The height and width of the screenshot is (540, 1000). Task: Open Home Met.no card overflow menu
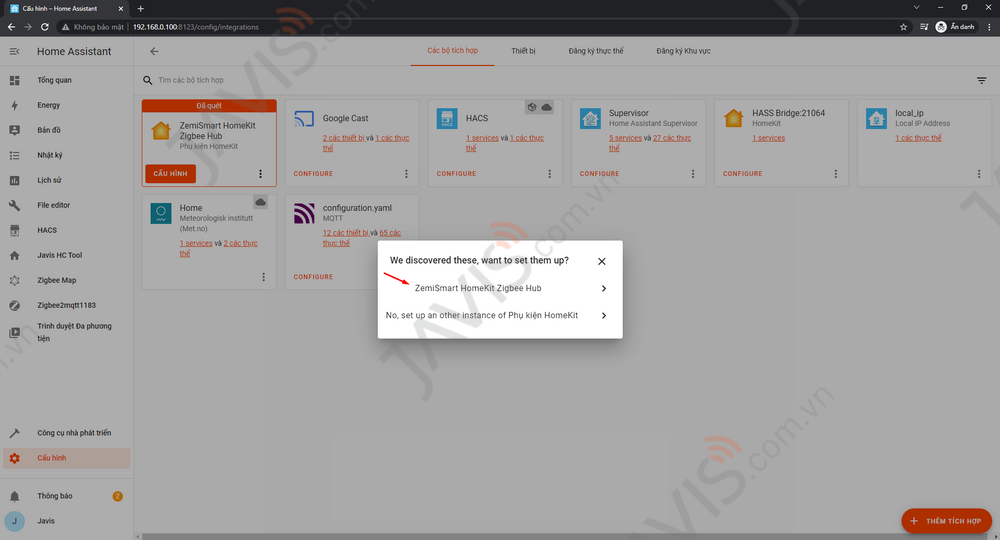click(x=263, y=277)
